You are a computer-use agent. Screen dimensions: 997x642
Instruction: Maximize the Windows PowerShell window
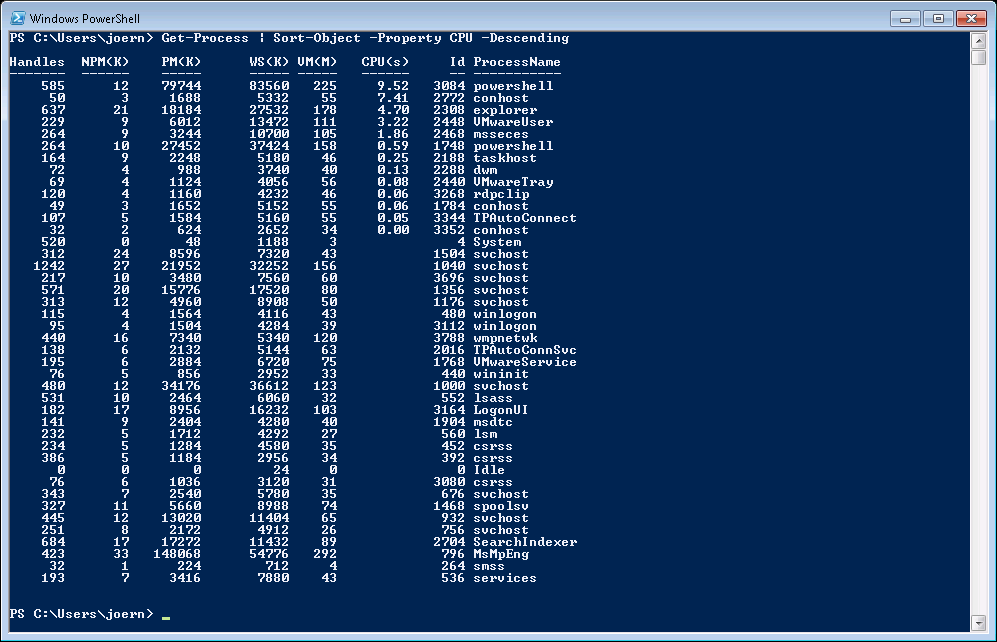[x=938, y=18]
